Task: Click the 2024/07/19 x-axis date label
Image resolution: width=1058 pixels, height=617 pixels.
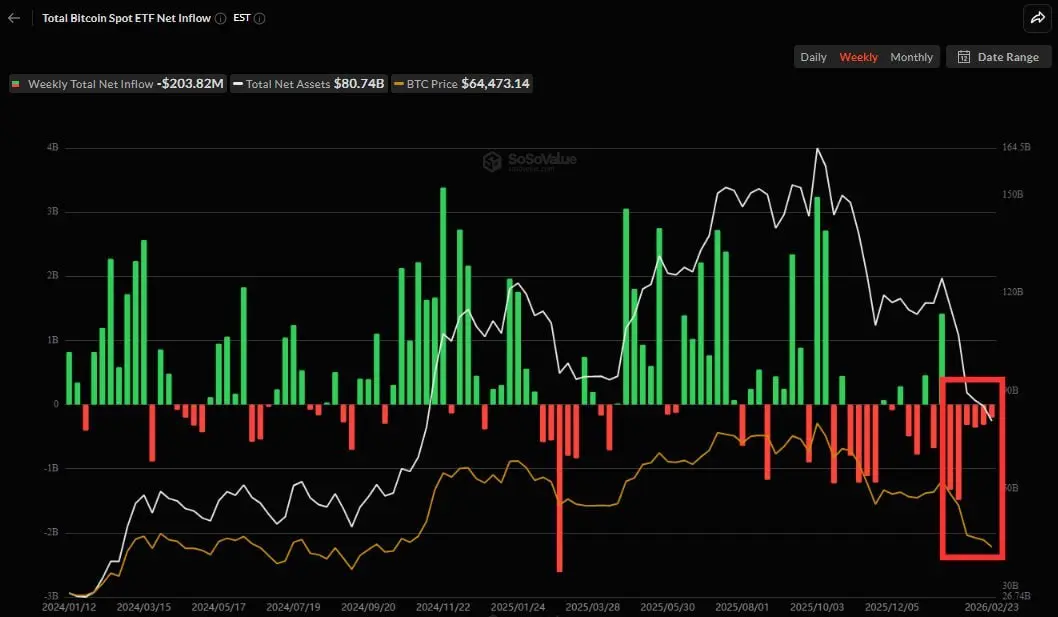Action: click(x=294, y=607)
